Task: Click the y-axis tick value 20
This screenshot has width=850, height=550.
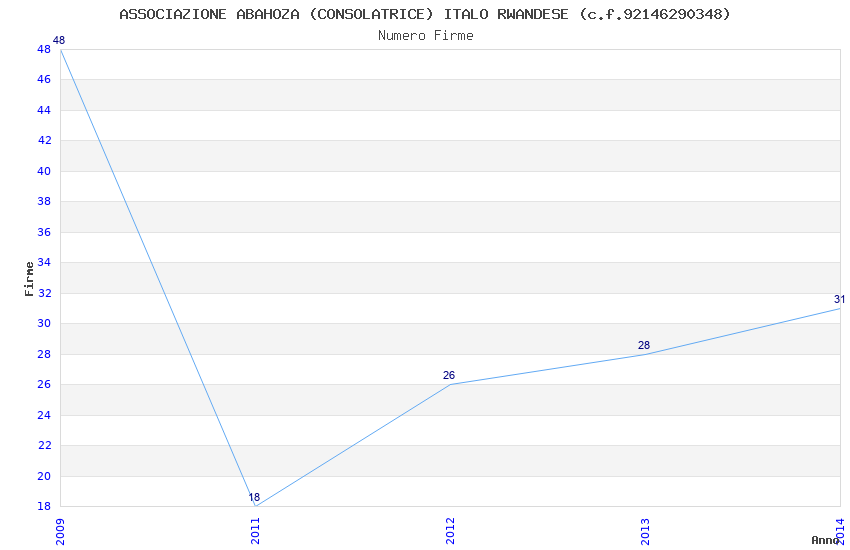Action: [x=44, y=476]
